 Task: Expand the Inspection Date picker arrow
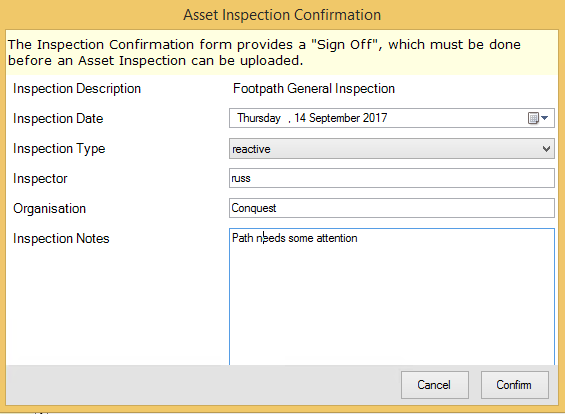[544, 118]
